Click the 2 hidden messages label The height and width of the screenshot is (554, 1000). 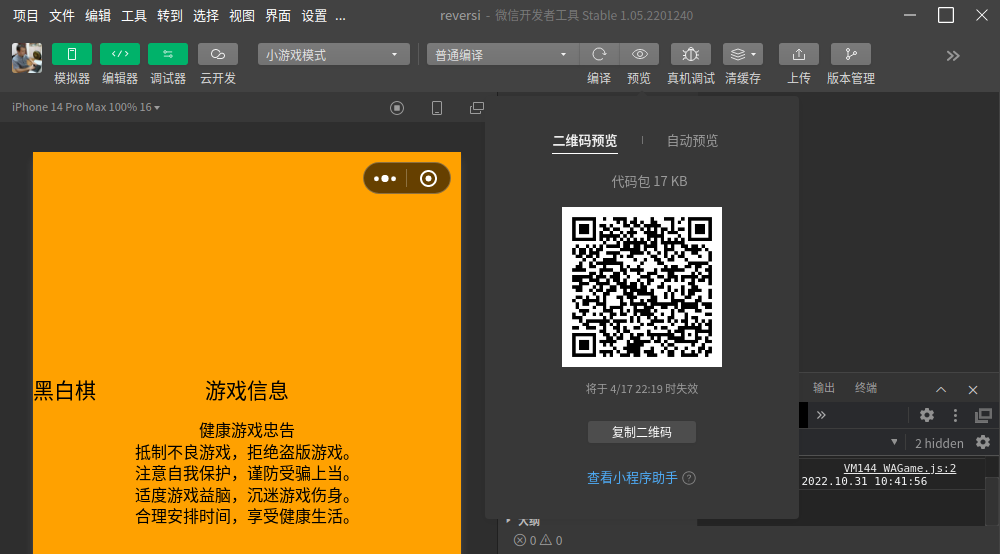[939, 443]
